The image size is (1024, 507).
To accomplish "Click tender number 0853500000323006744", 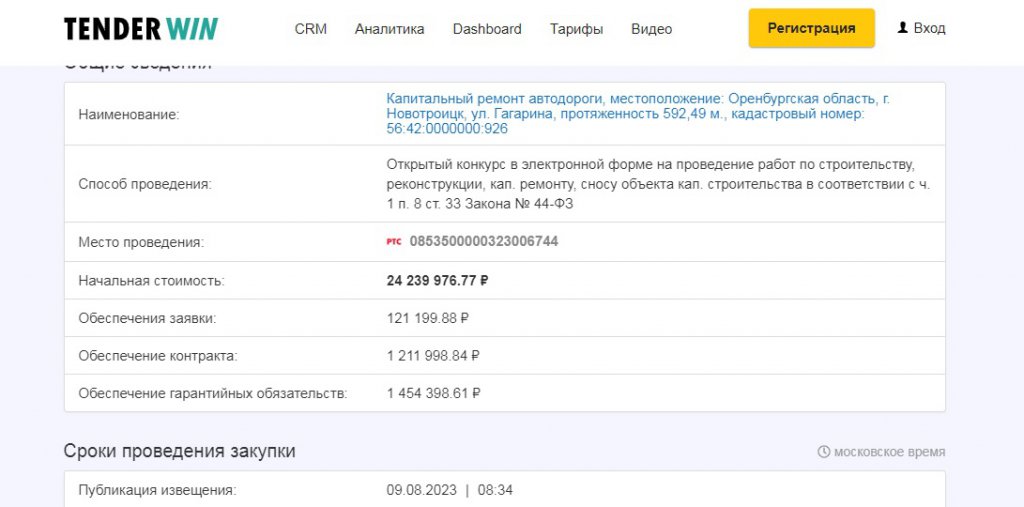I will click(x=484, y=242).
